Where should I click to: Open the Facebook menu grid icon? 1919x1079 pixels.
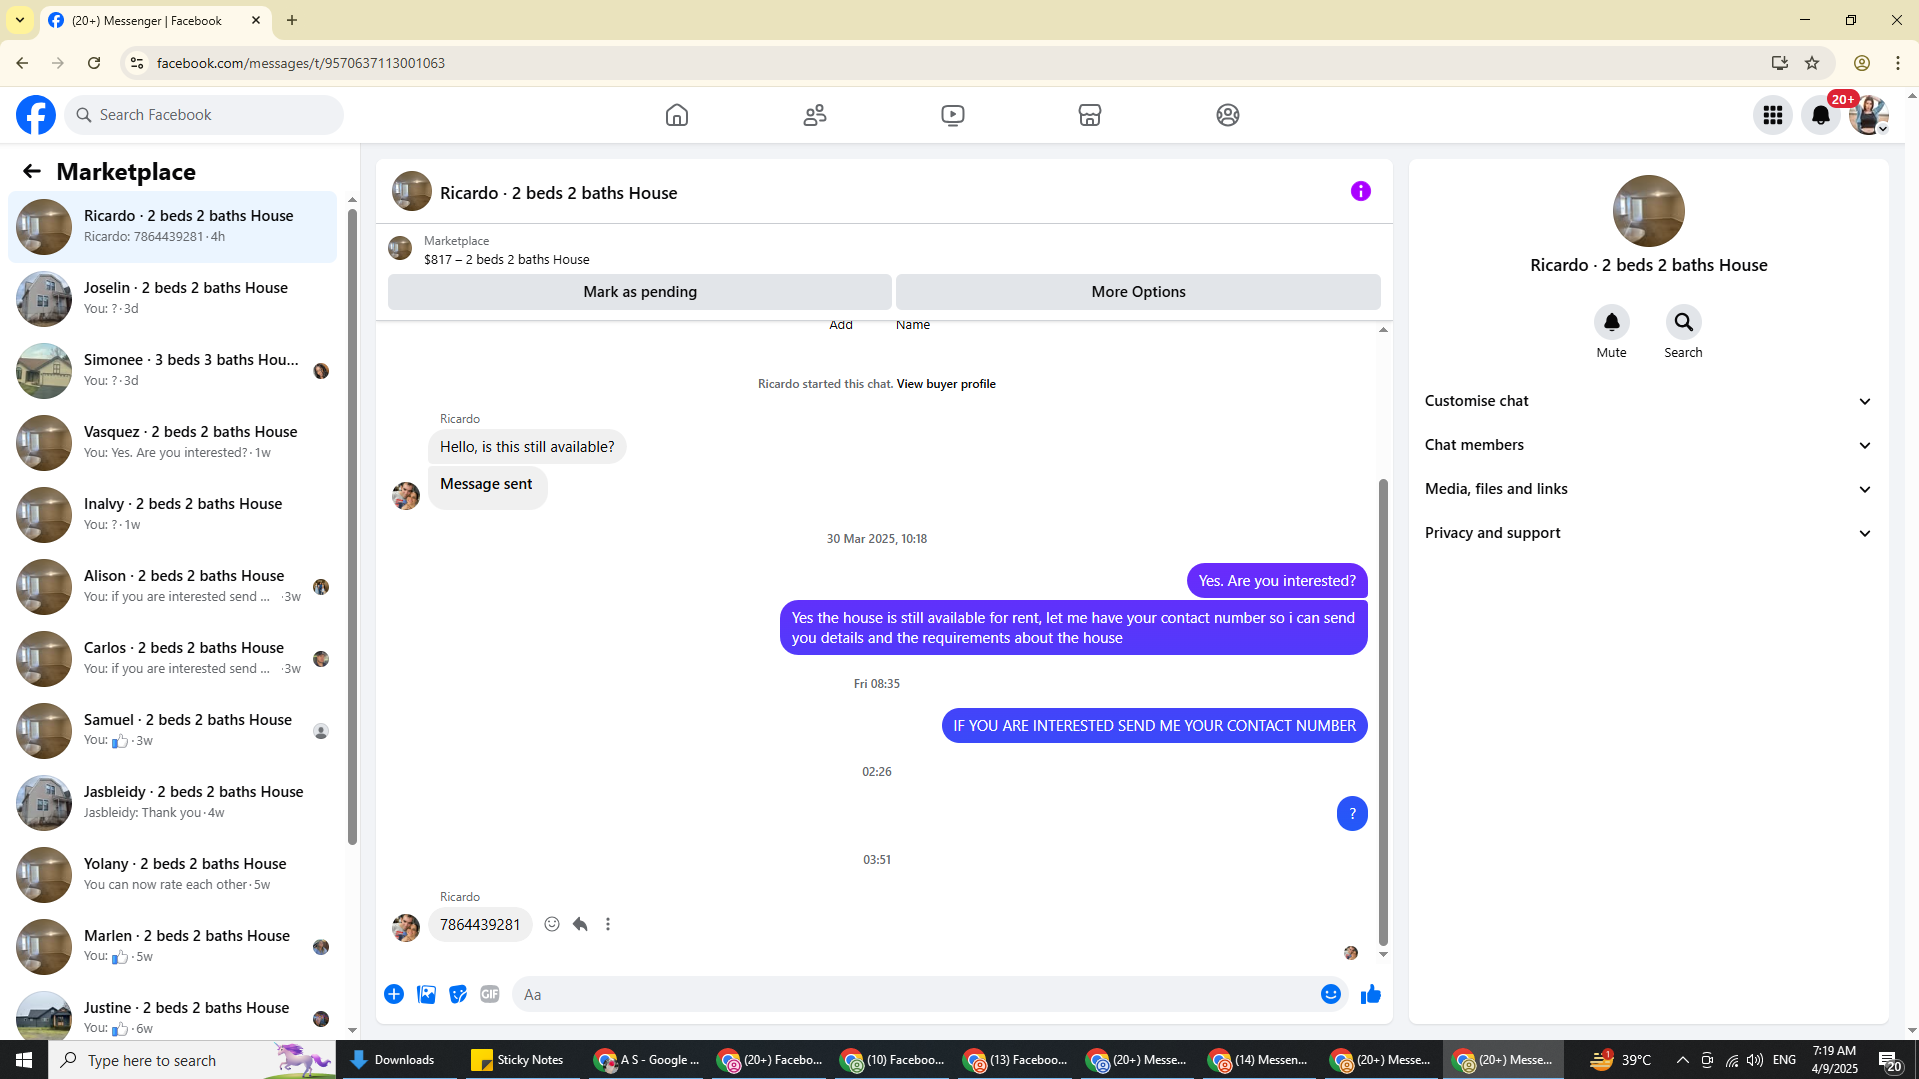coord(1773,115)
